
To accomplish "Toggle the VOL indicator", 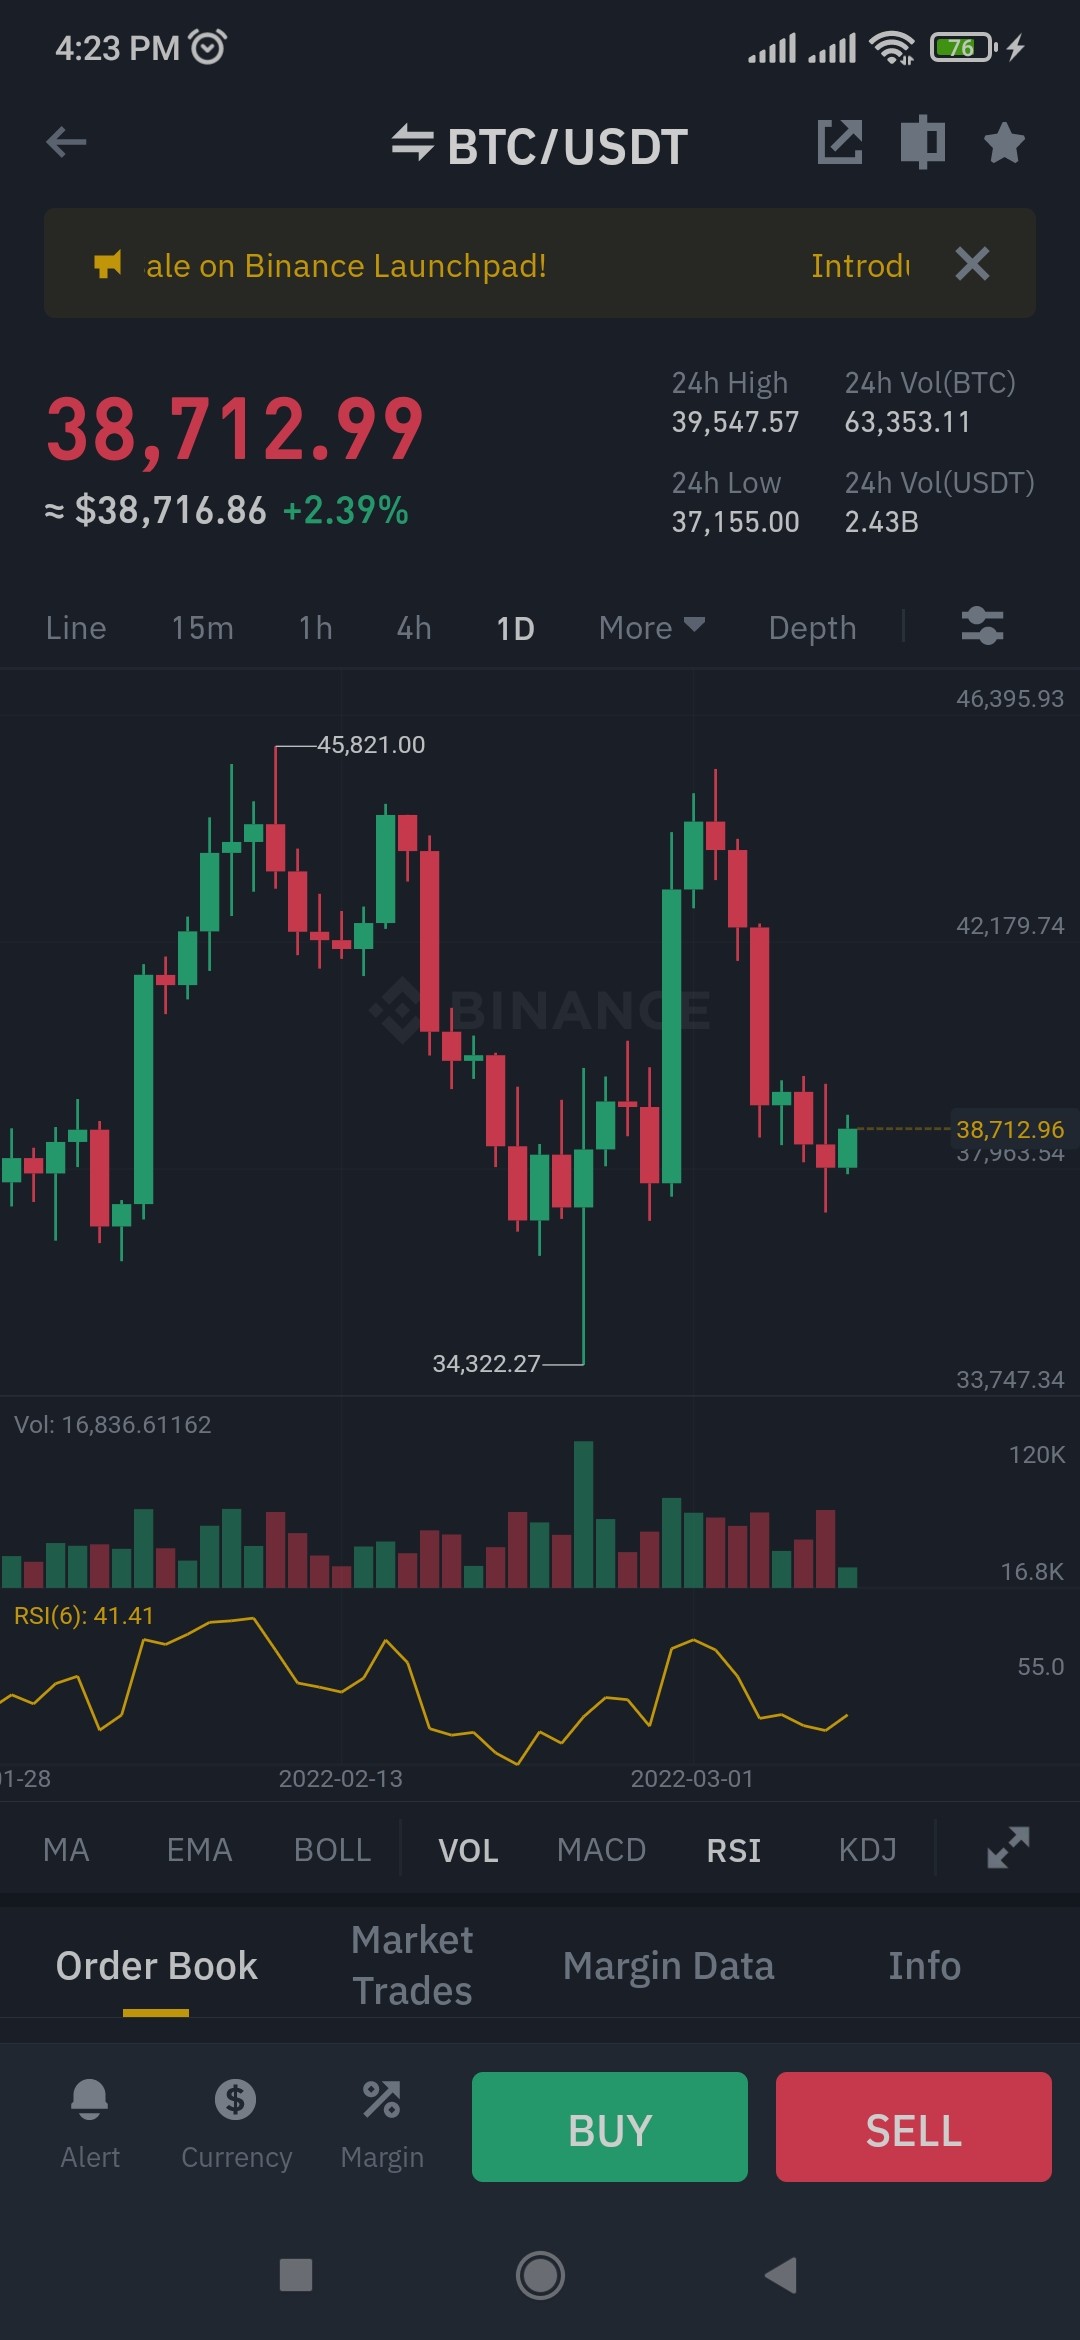I will click(468, 1850).
